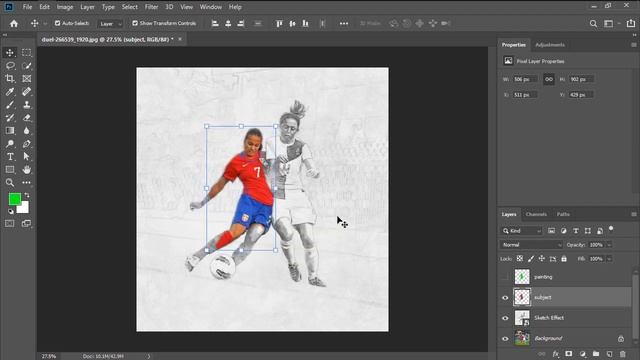
Task: Toggle Show Transform Controls checkbox
Action: pos(135,23)
